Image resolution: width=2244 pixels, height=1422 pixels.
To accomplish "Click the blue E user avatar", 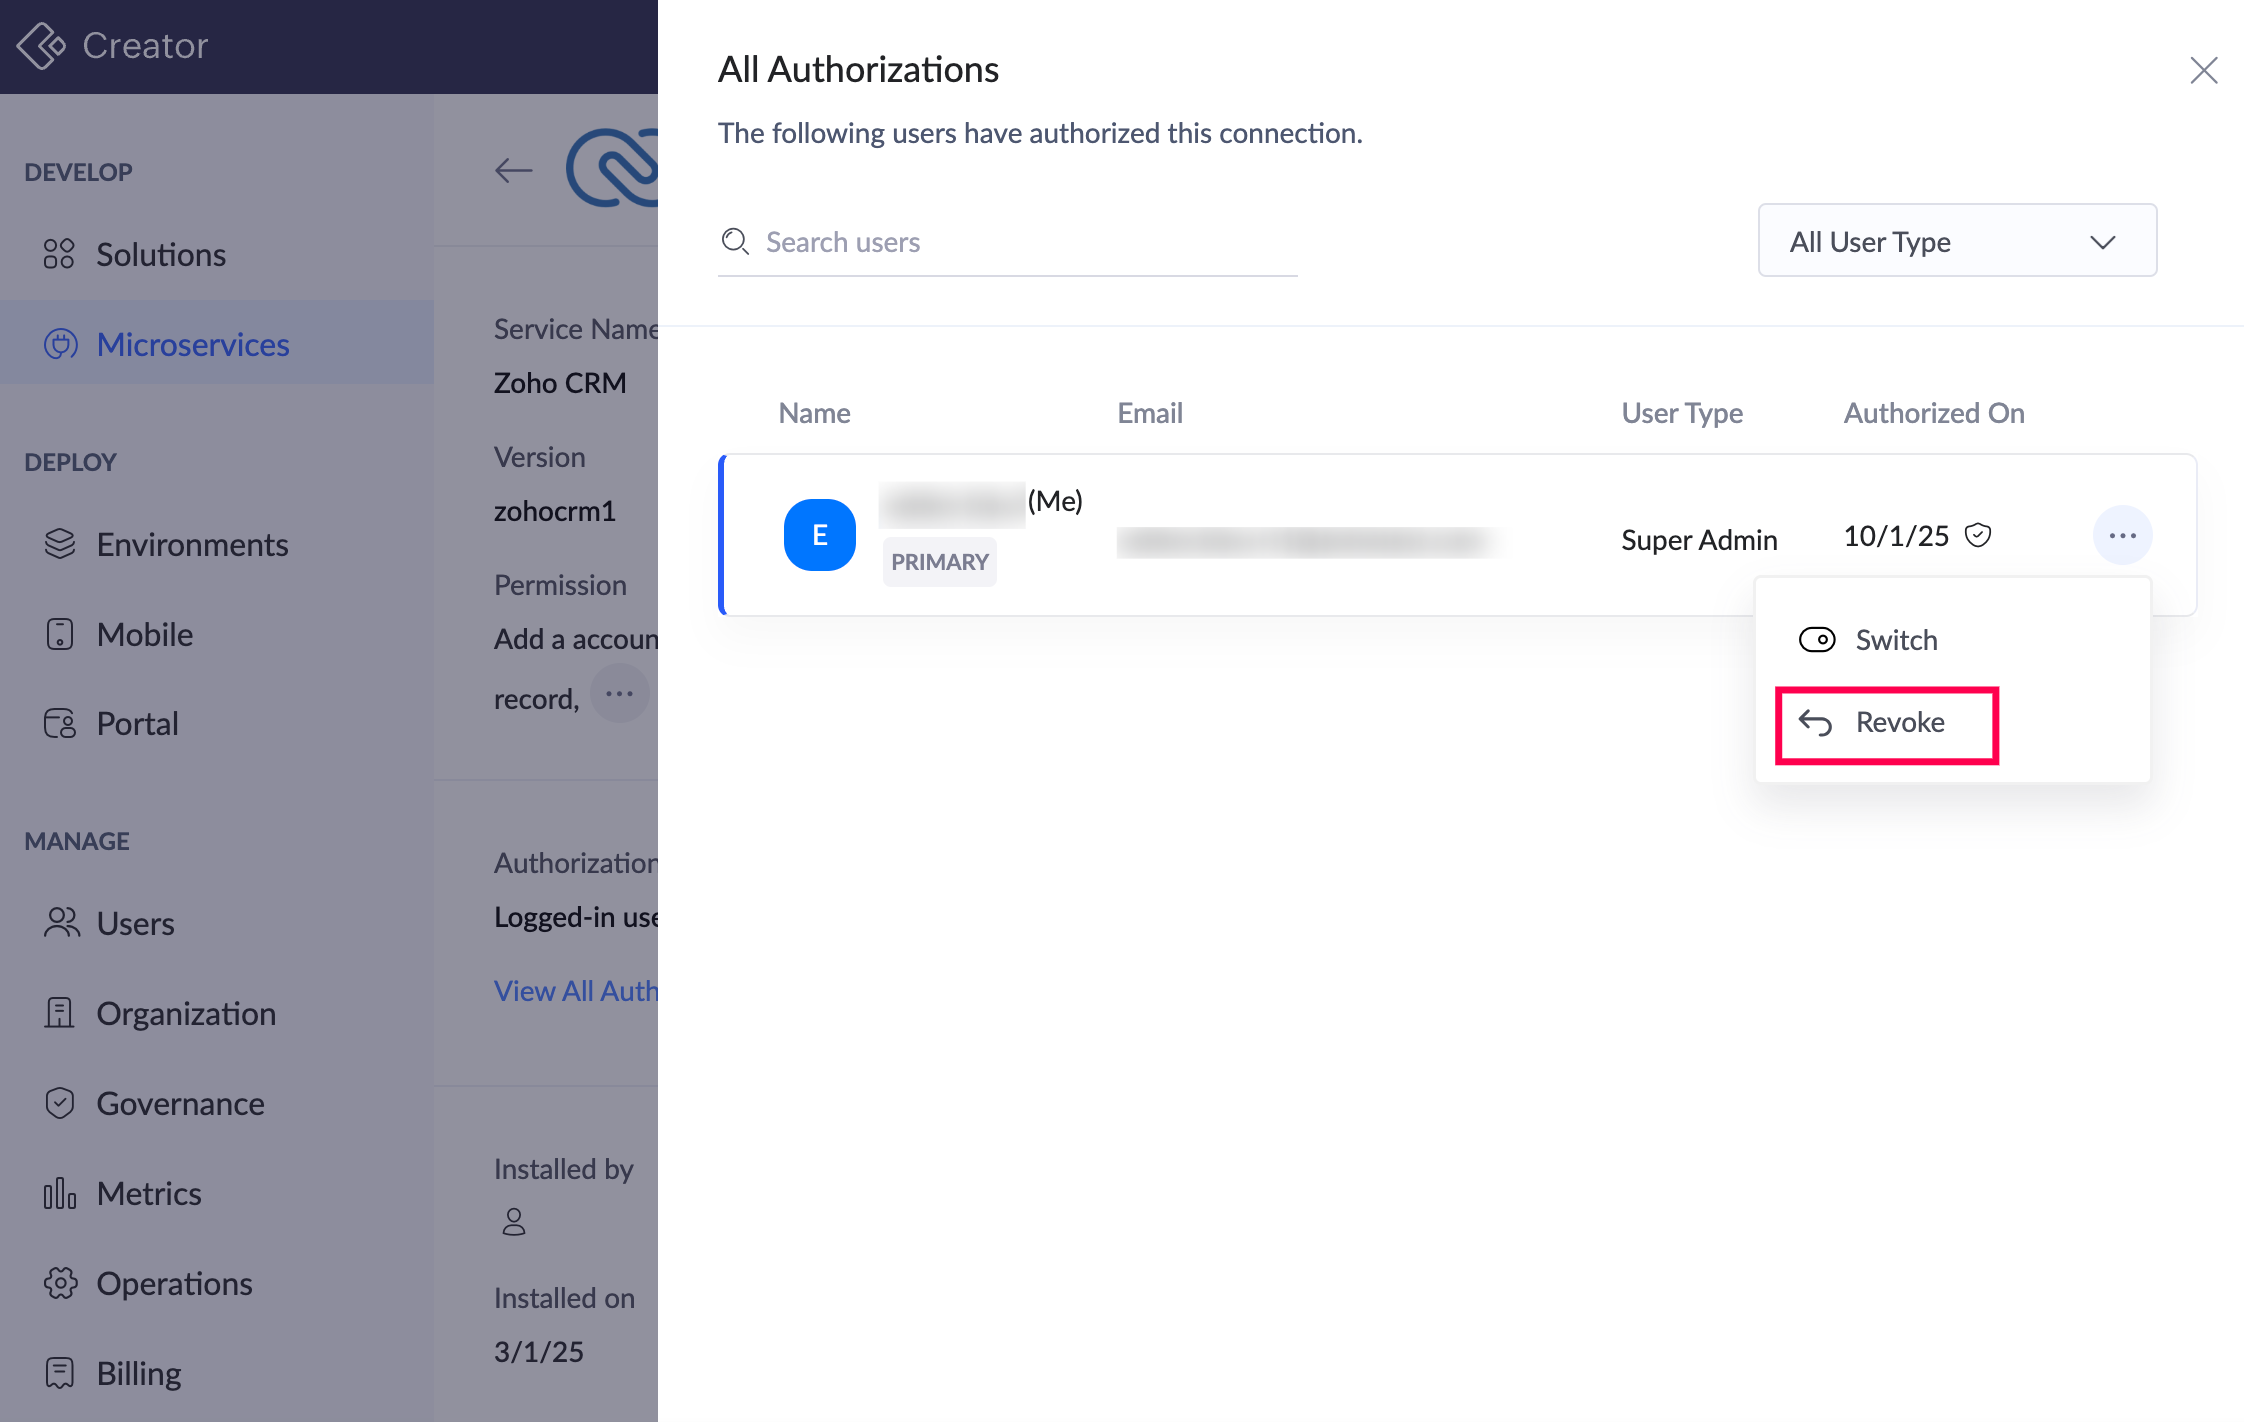I will point(819,535).
